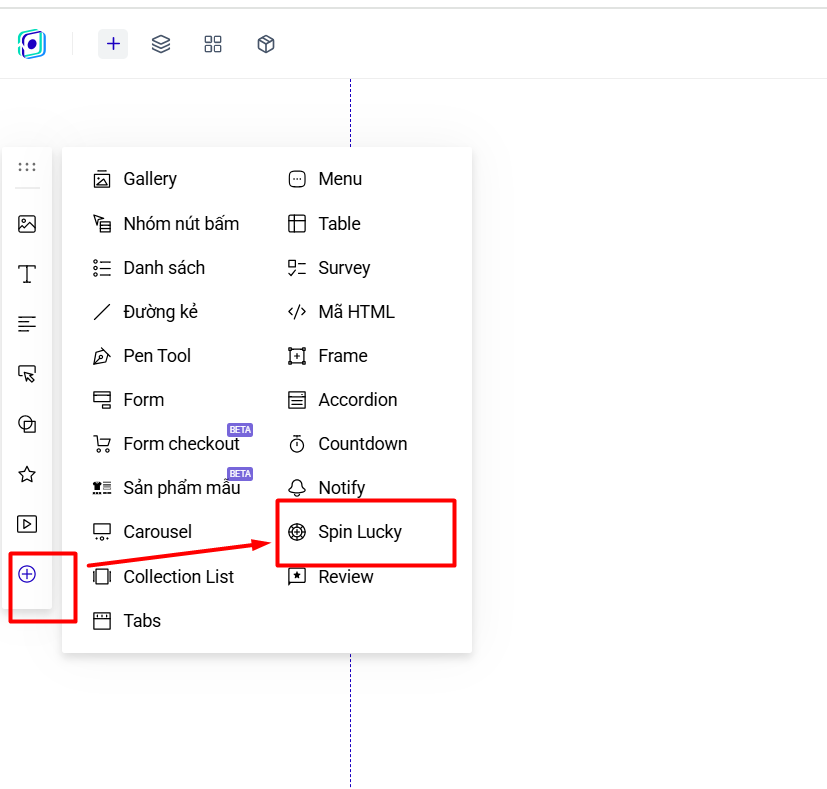The width and height of the screenshot is (827, 789).
Task: Select the paragraph lines tool
Action: [x=27, y=324]
